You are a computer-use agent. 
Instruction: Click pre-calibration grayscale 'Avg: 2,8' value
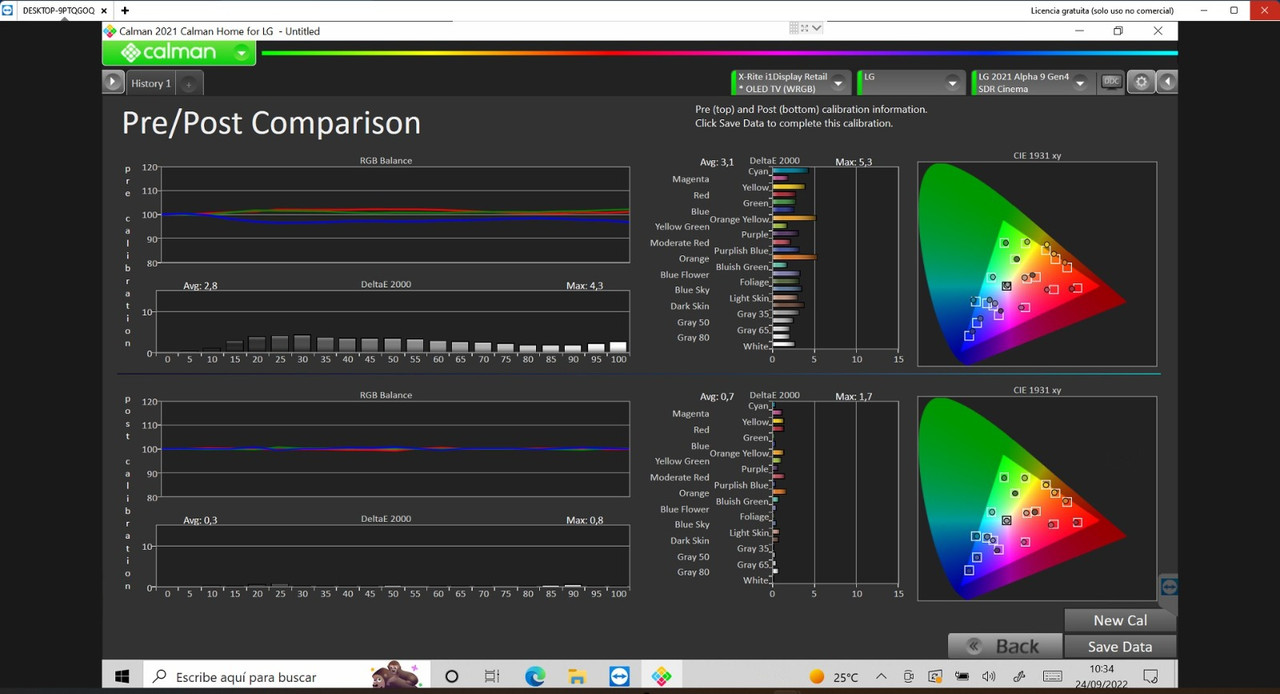click(200, 285)
